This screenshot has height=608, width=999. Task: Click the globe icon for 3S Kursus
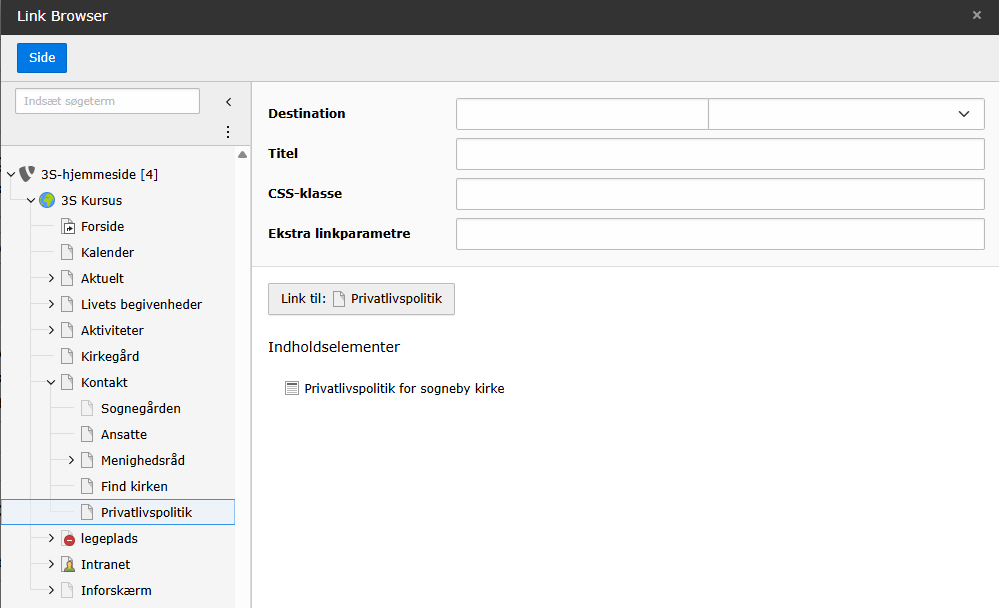(47, 200)
